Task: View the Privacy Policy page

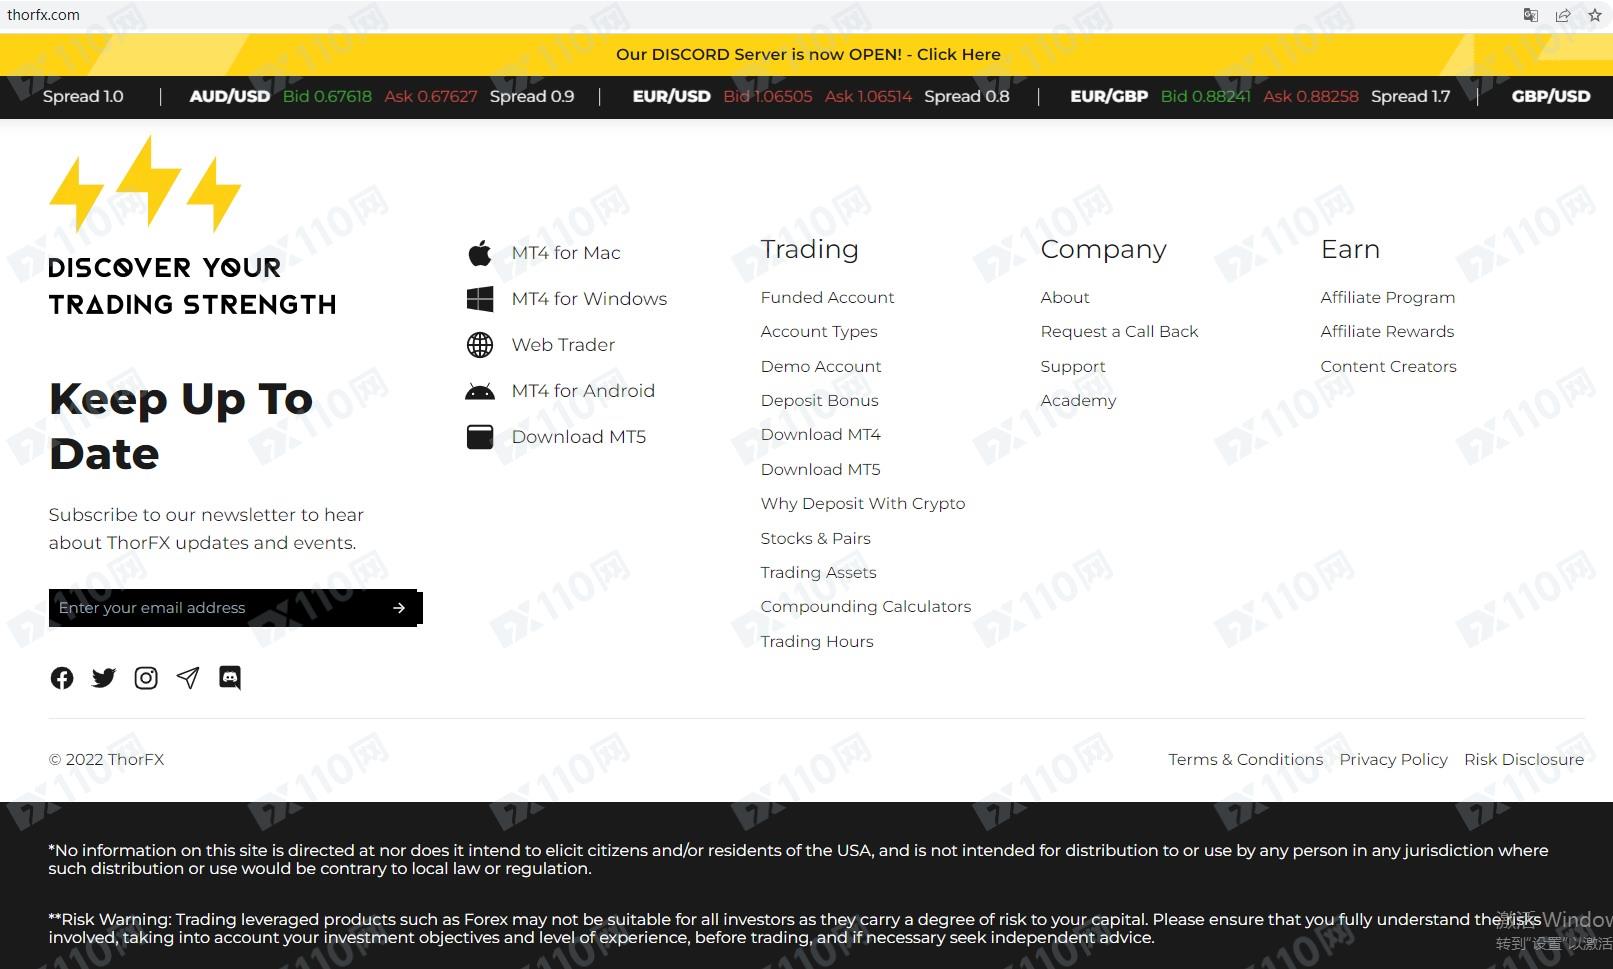Action: coord(1393,759)
